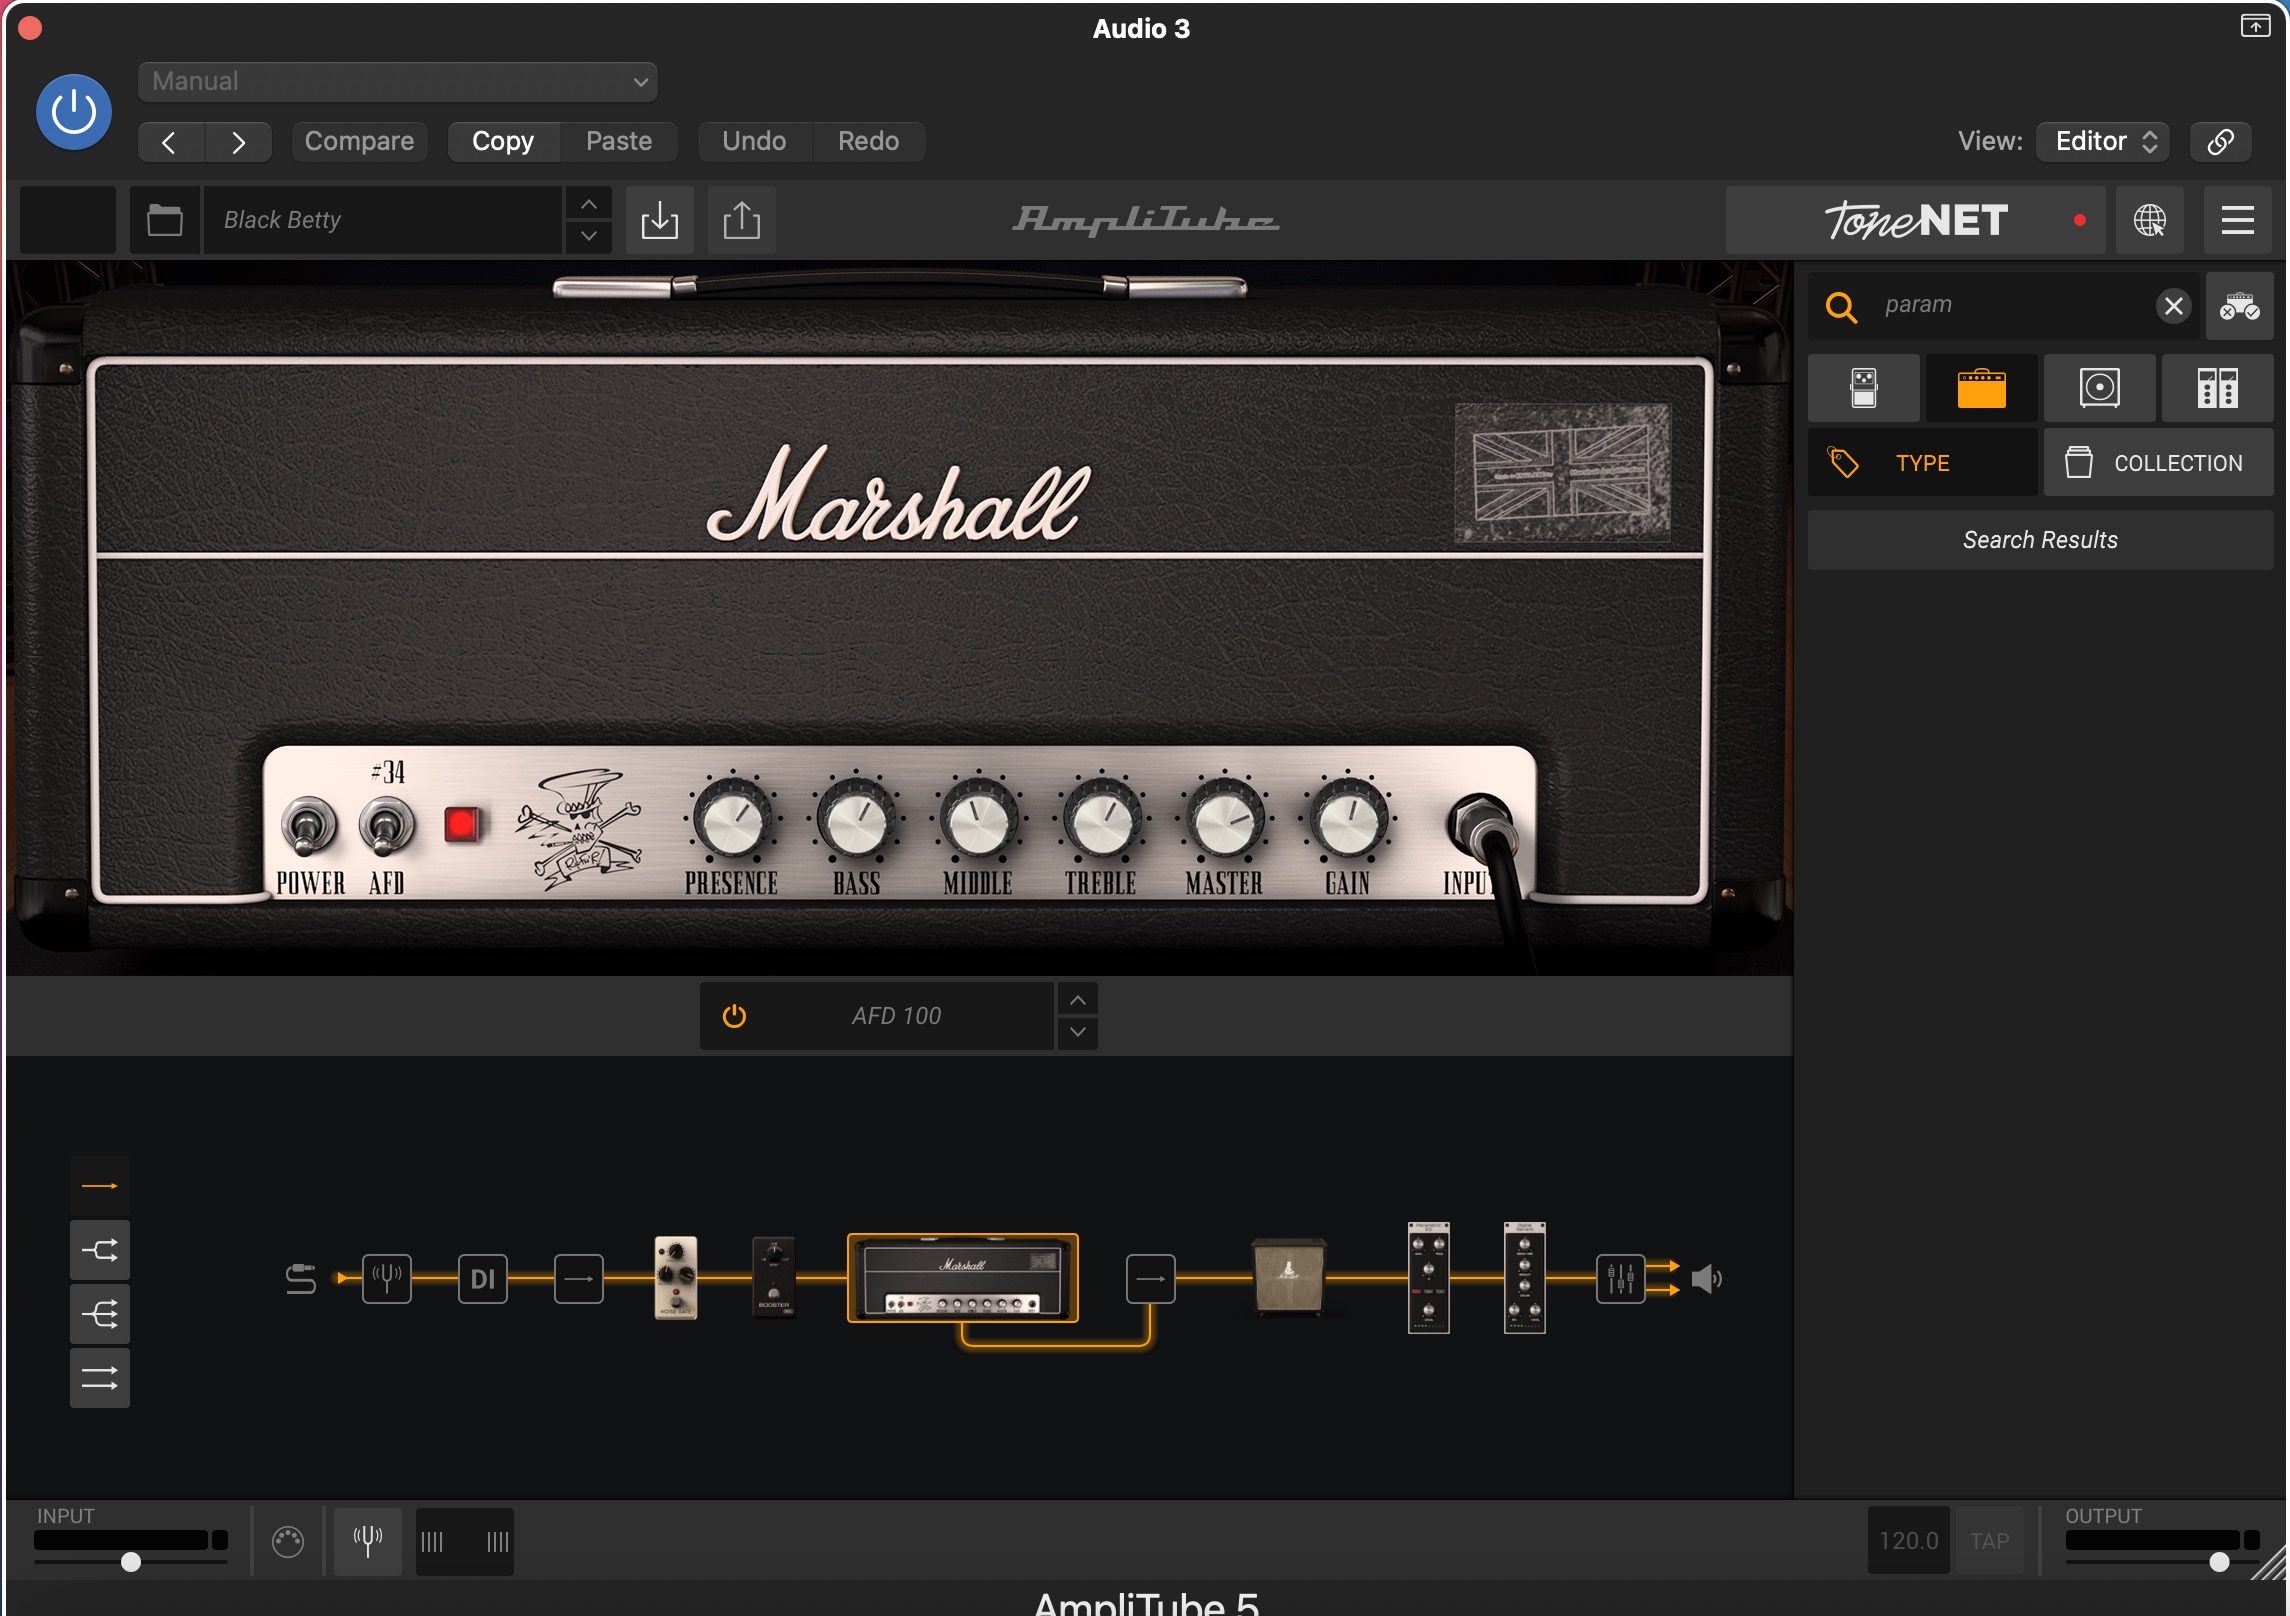The image size is (2290, 1616).
Task: Select the two-path split routing icon
Action: click(x=100, y=1250)
